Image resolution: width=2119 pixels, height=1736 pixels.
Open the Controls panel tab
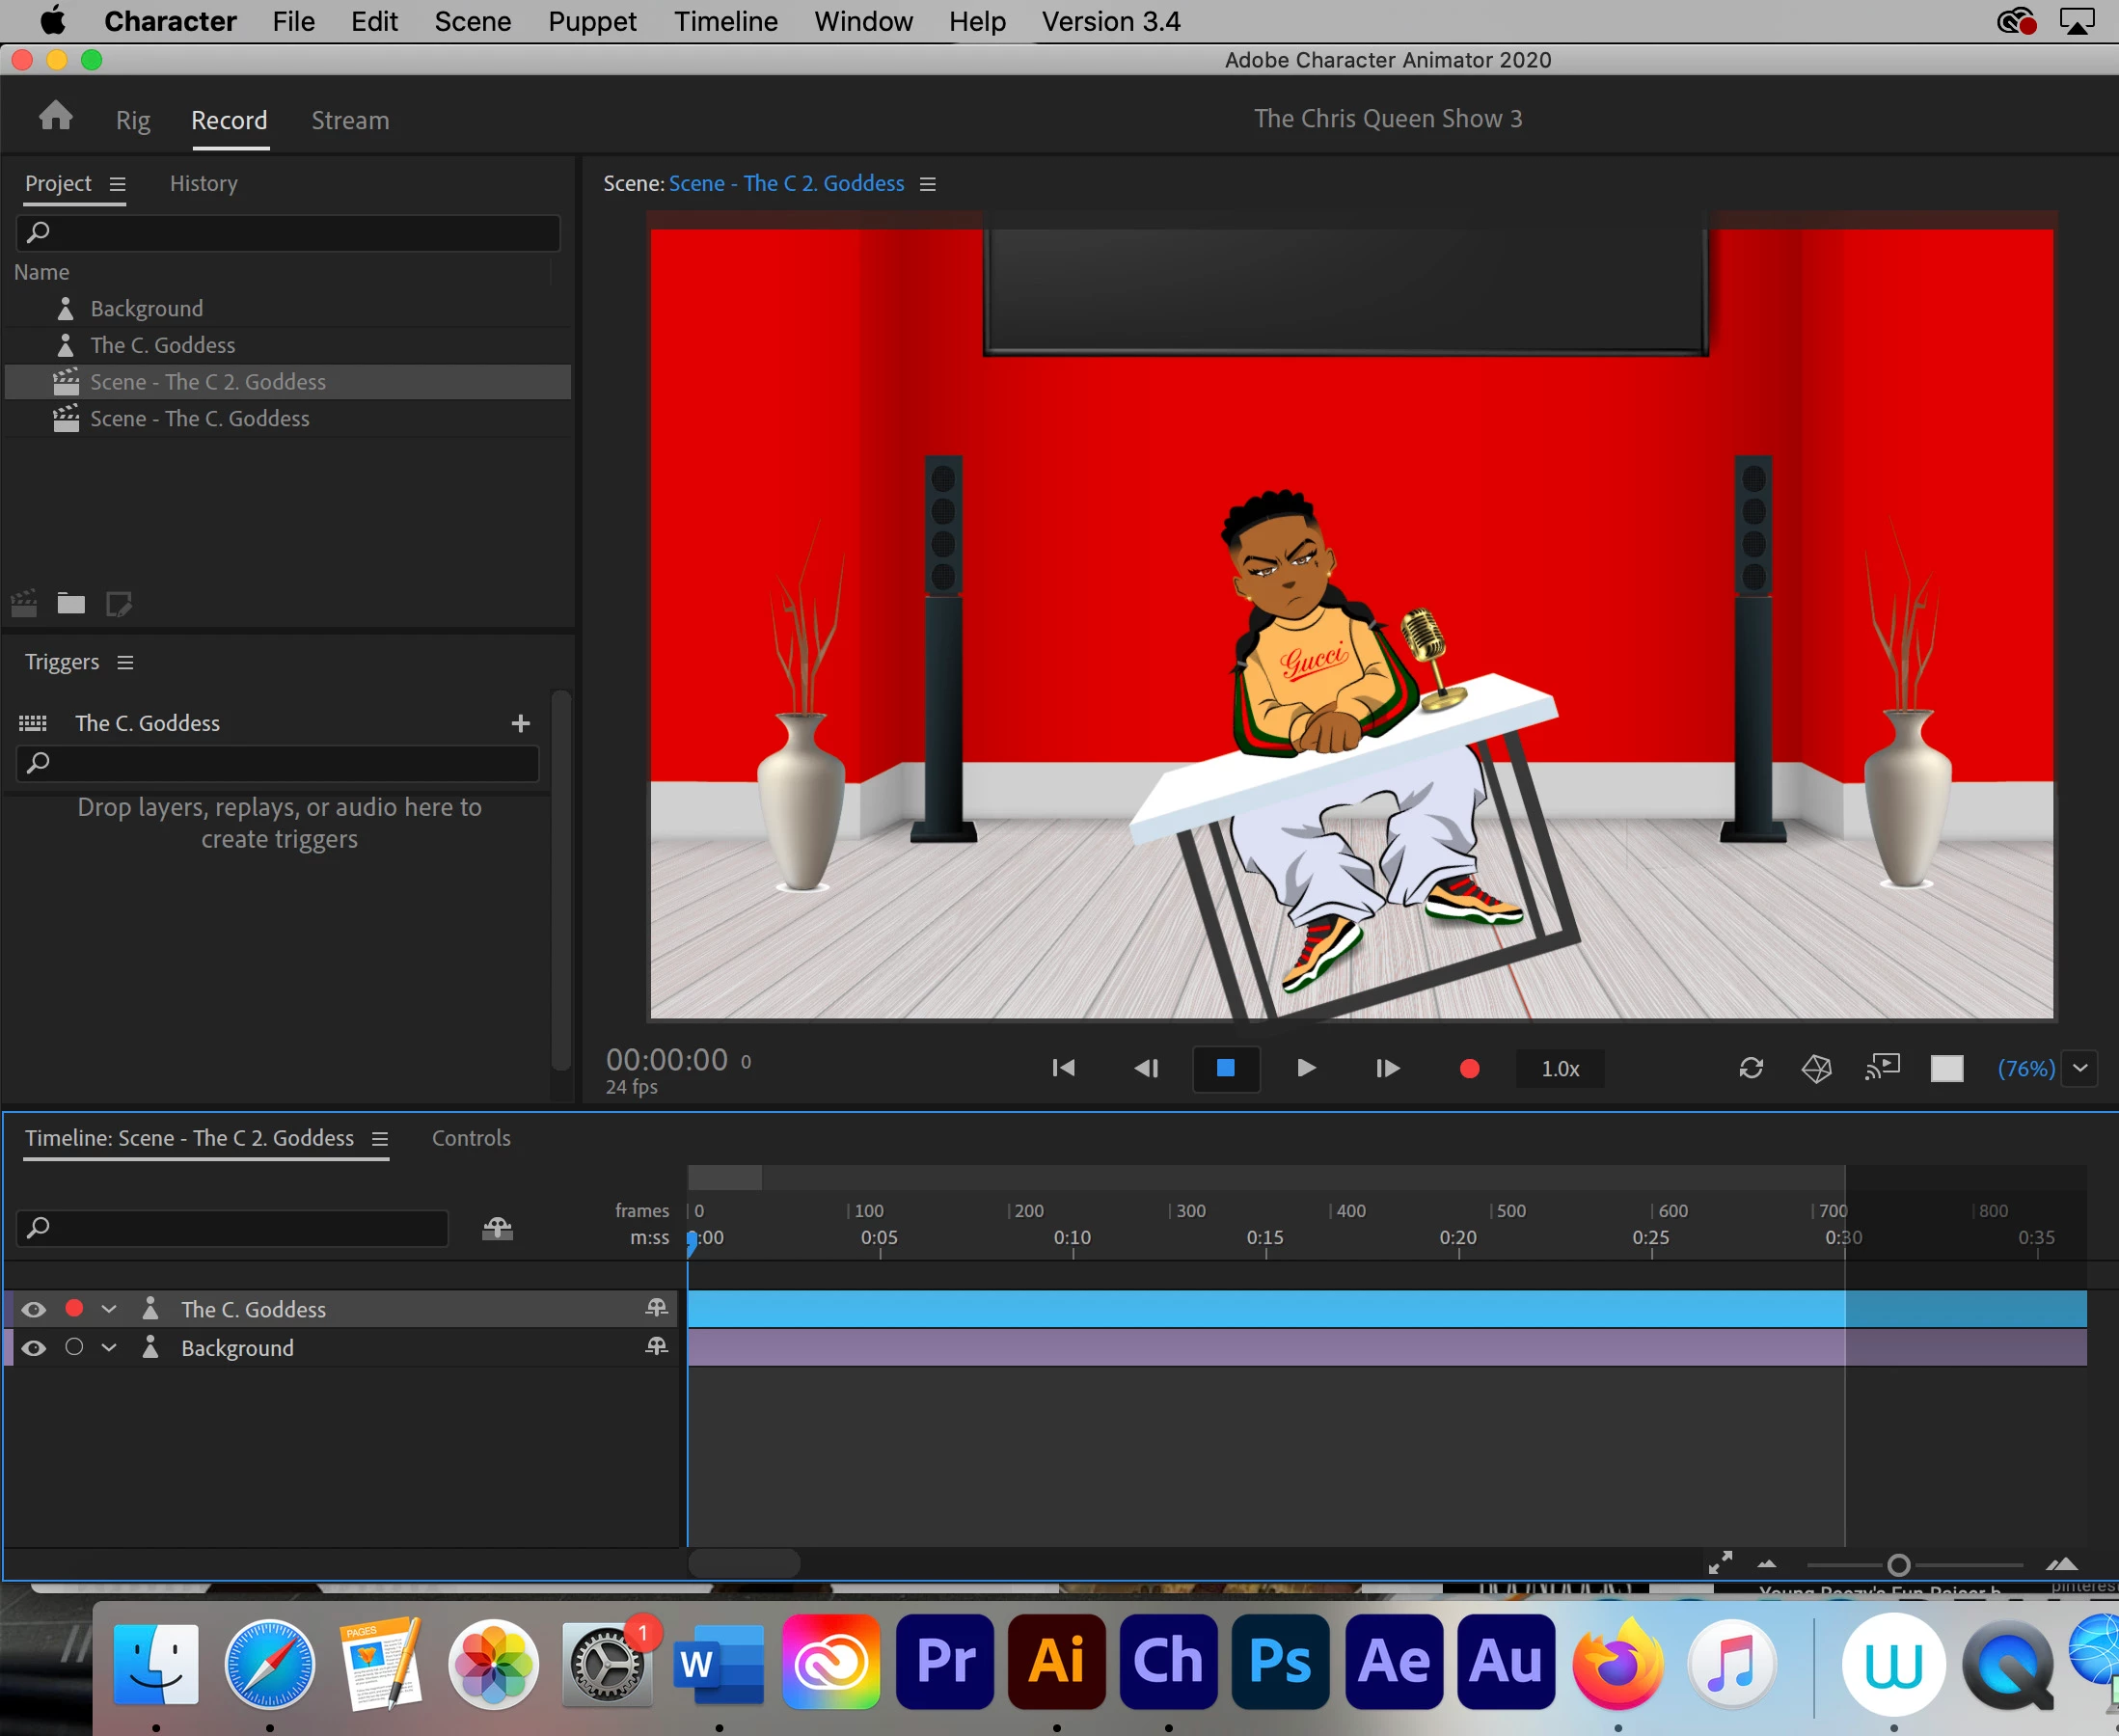point(471,1138)
